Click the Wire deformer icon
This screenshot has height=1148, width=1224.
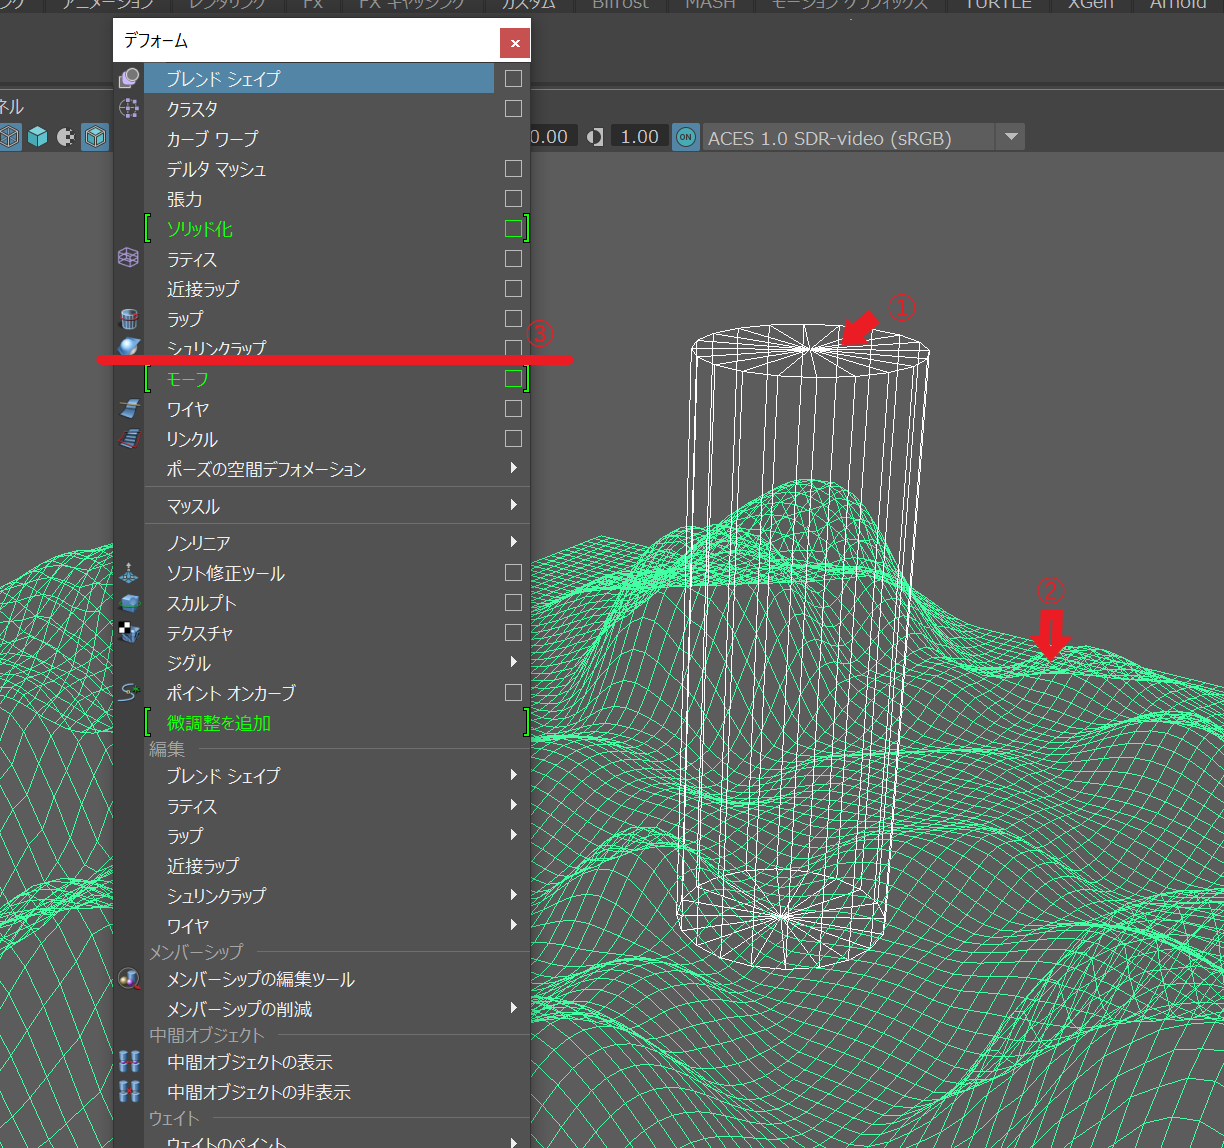click(128, 409)
